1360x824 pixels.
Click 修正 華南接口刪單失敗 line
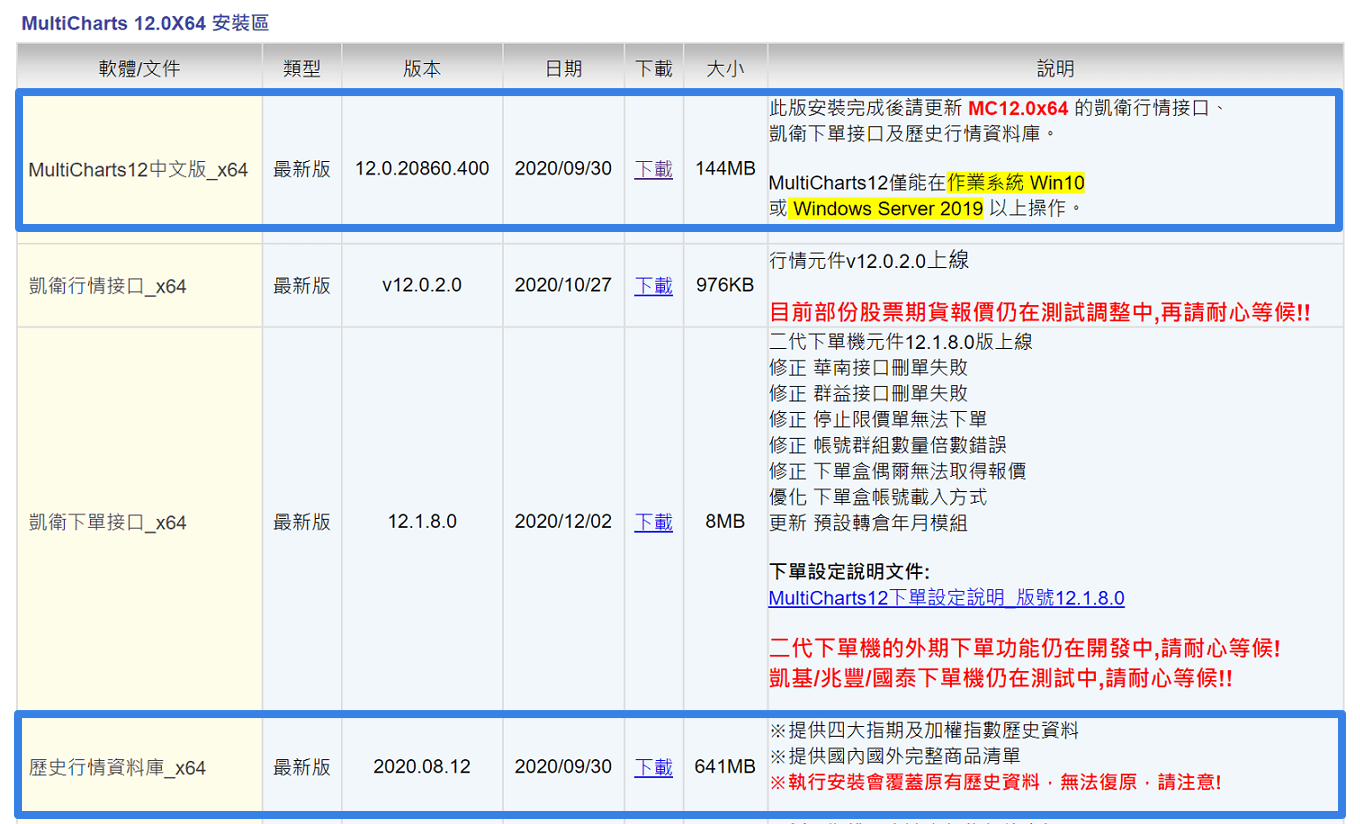(868, 367)
